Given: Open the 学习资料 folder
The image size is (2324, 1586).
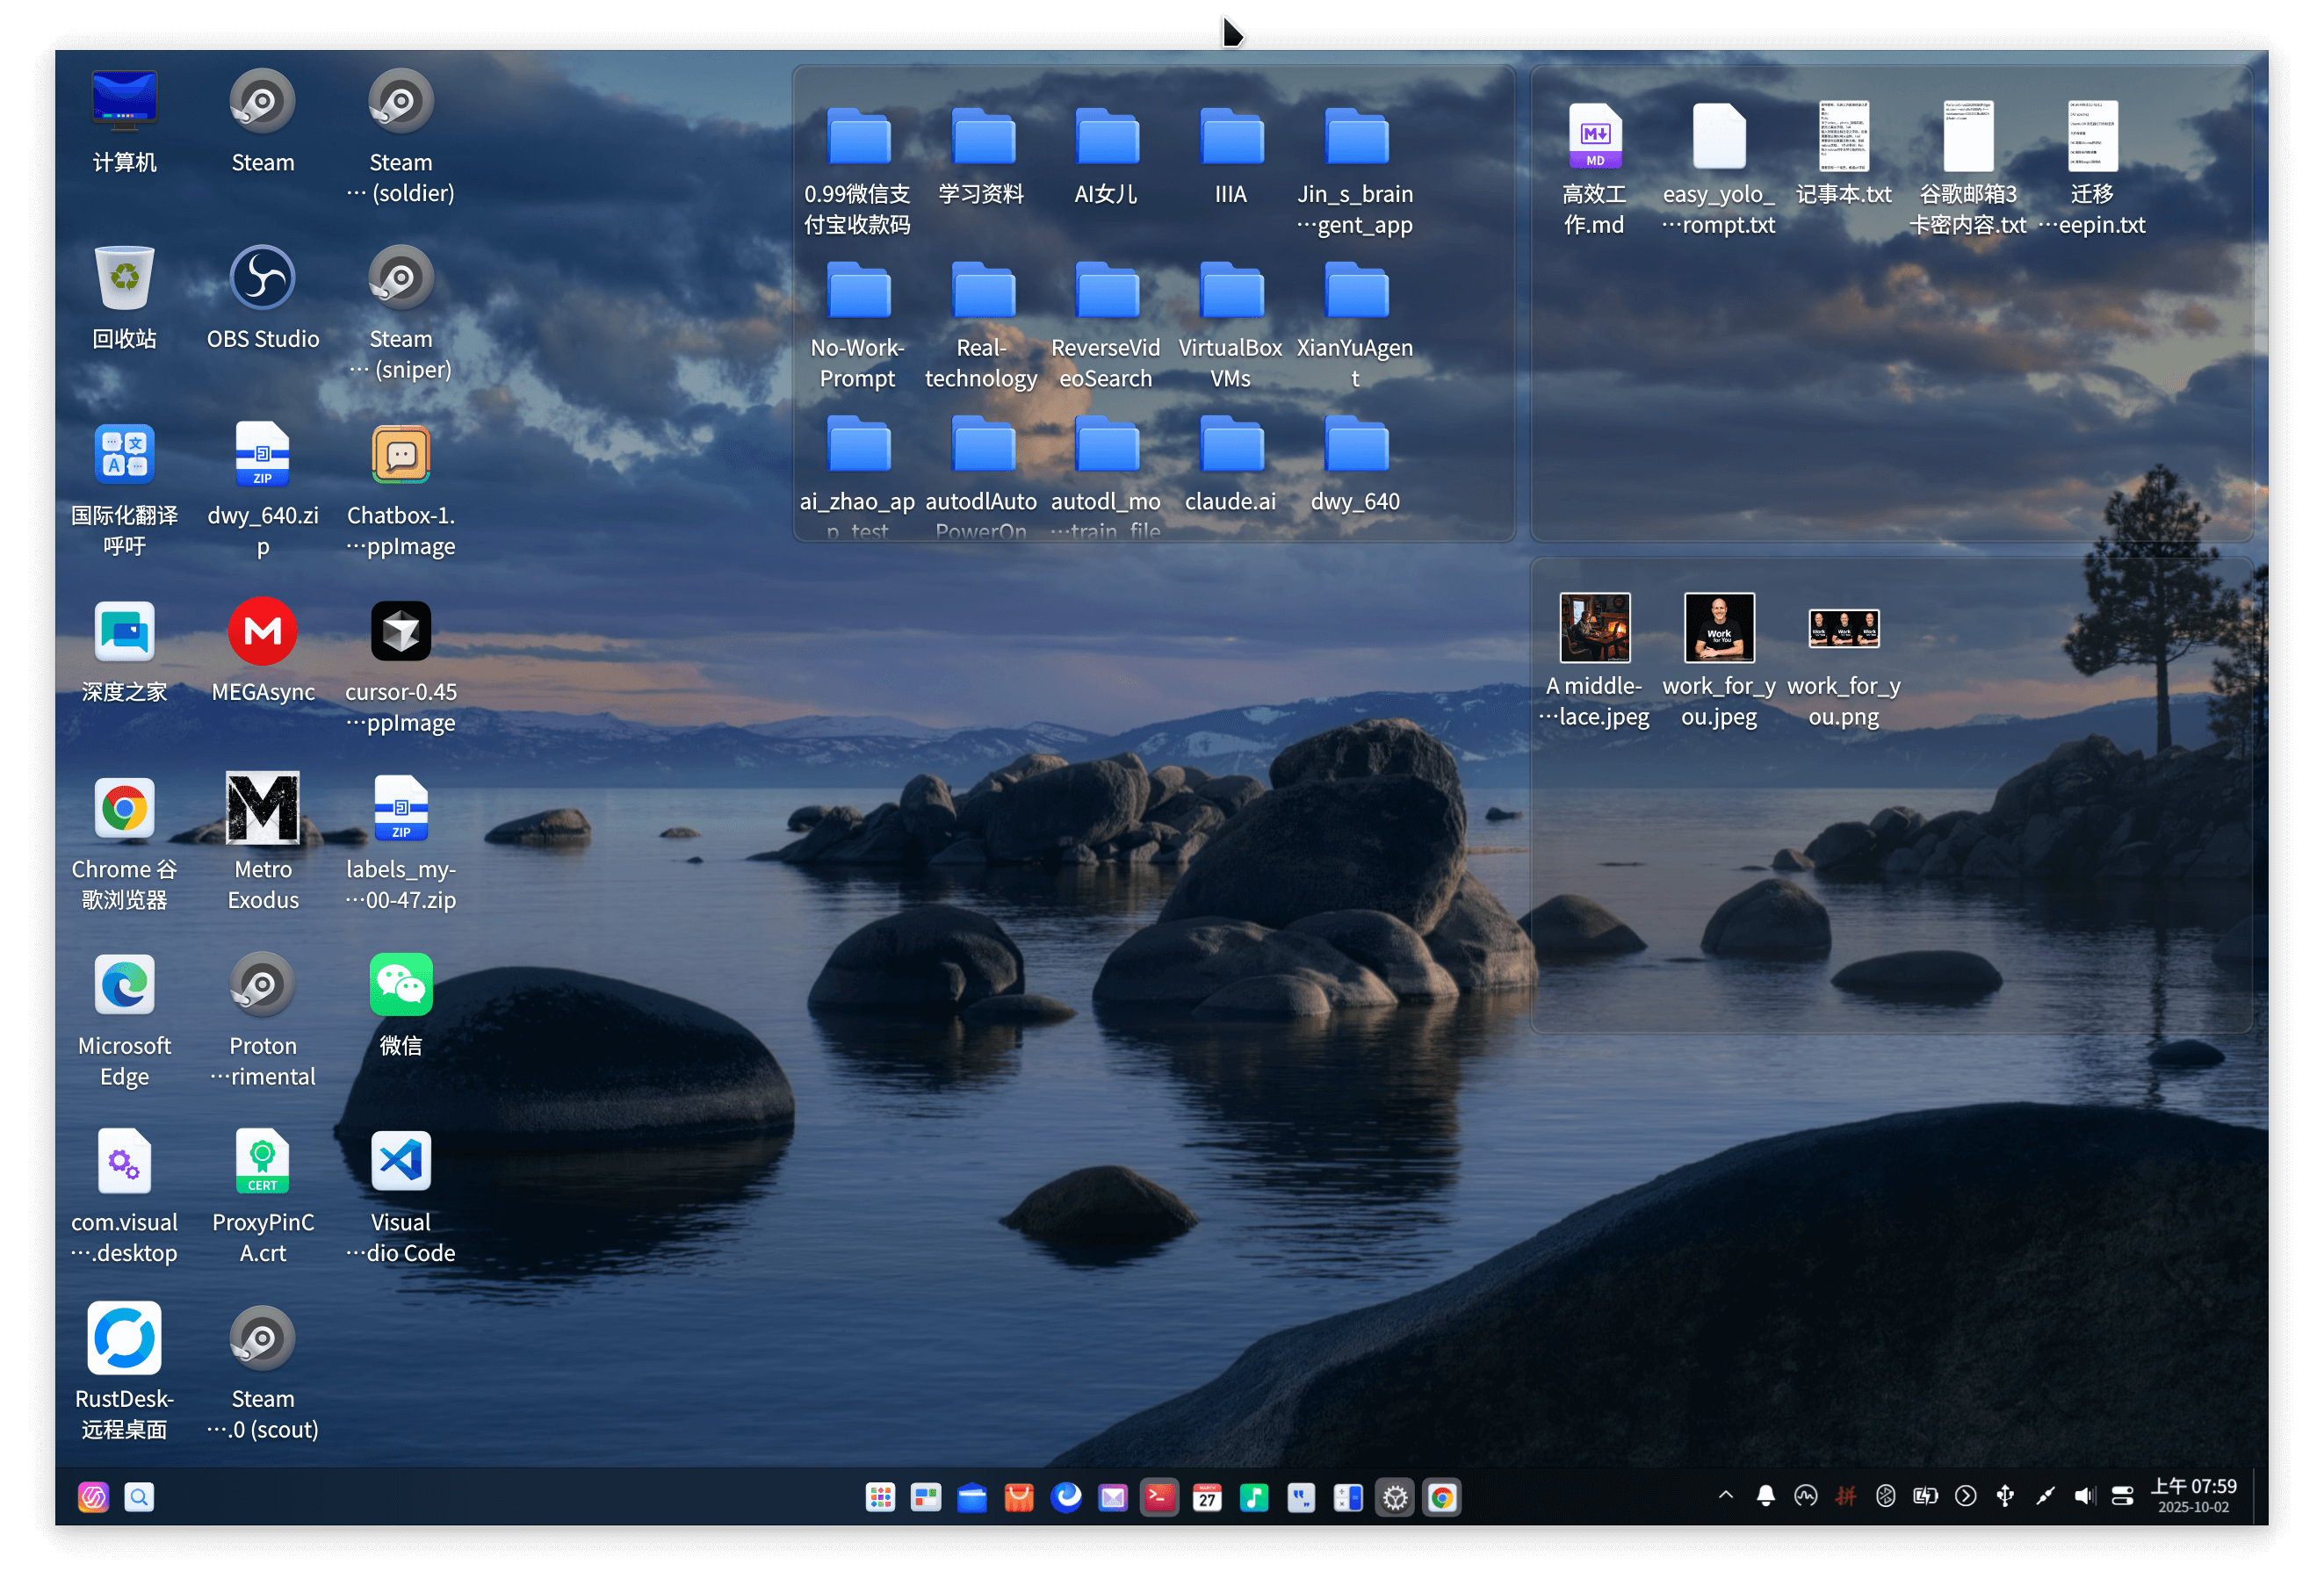Looking at the screenshot, I should (x=983, y=137).
